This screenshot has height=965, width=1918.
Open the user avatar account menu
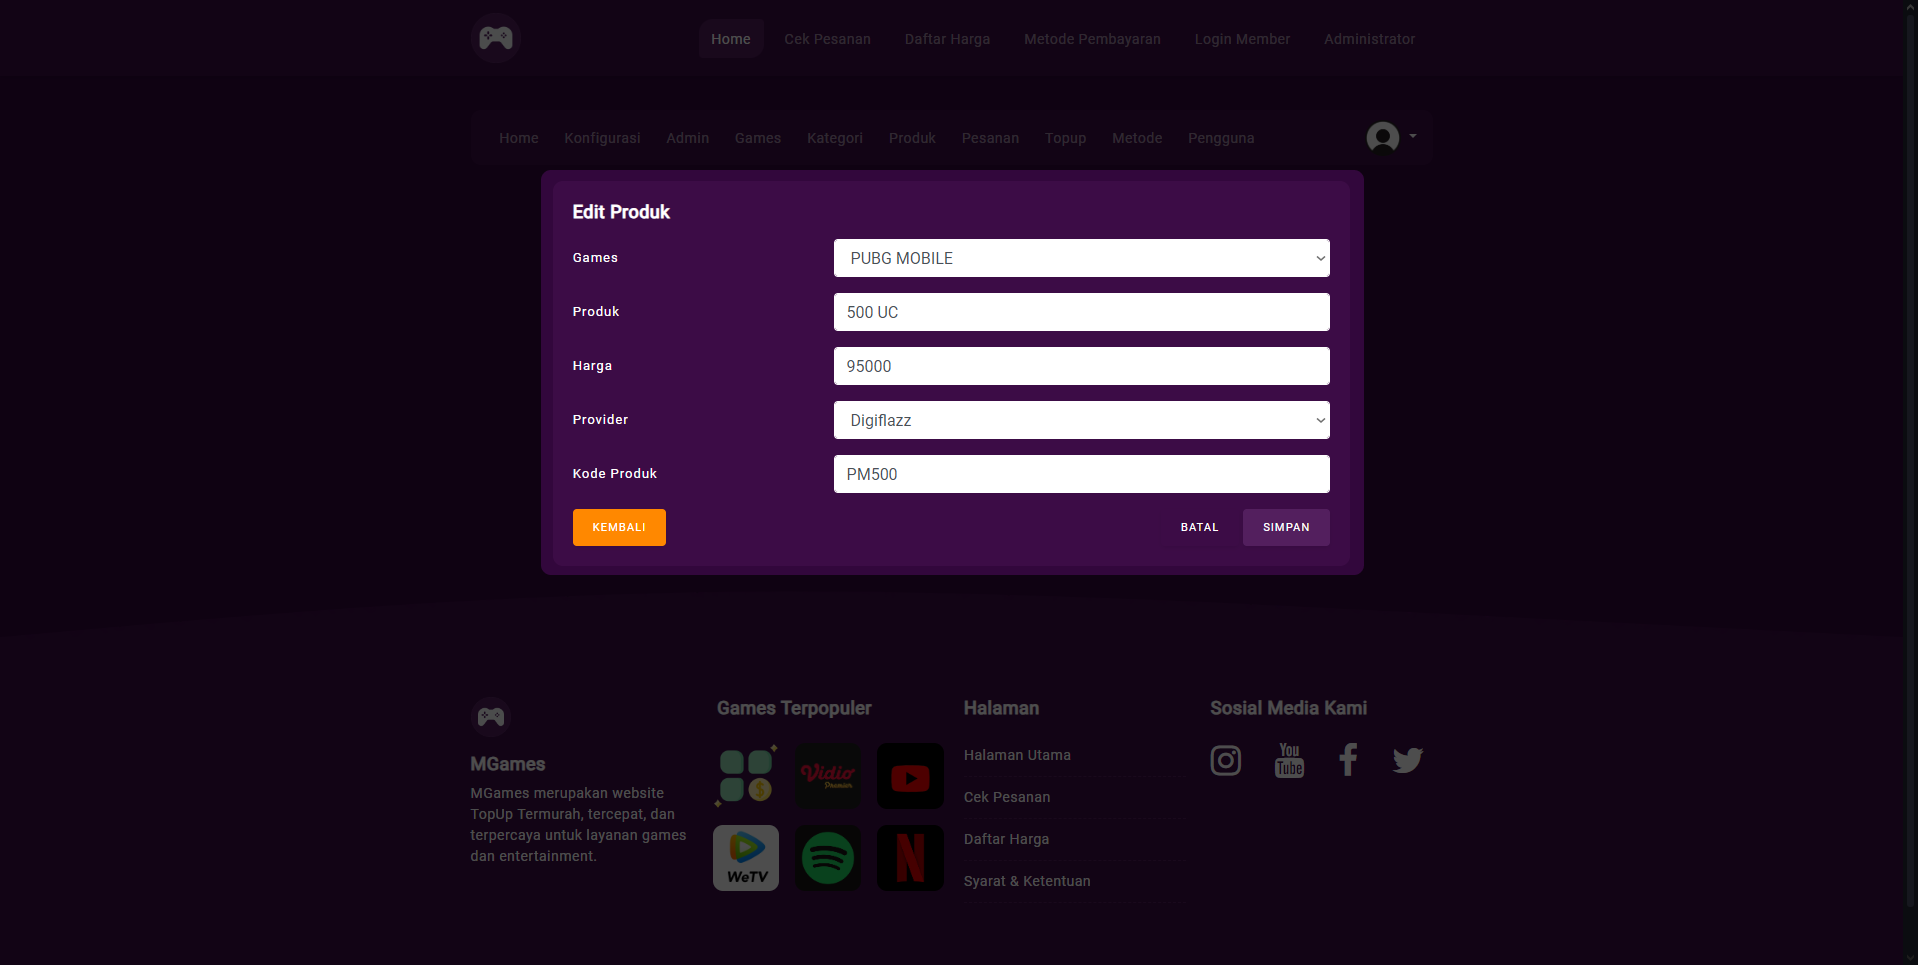pyautogui.click(x=1383, y=137)
